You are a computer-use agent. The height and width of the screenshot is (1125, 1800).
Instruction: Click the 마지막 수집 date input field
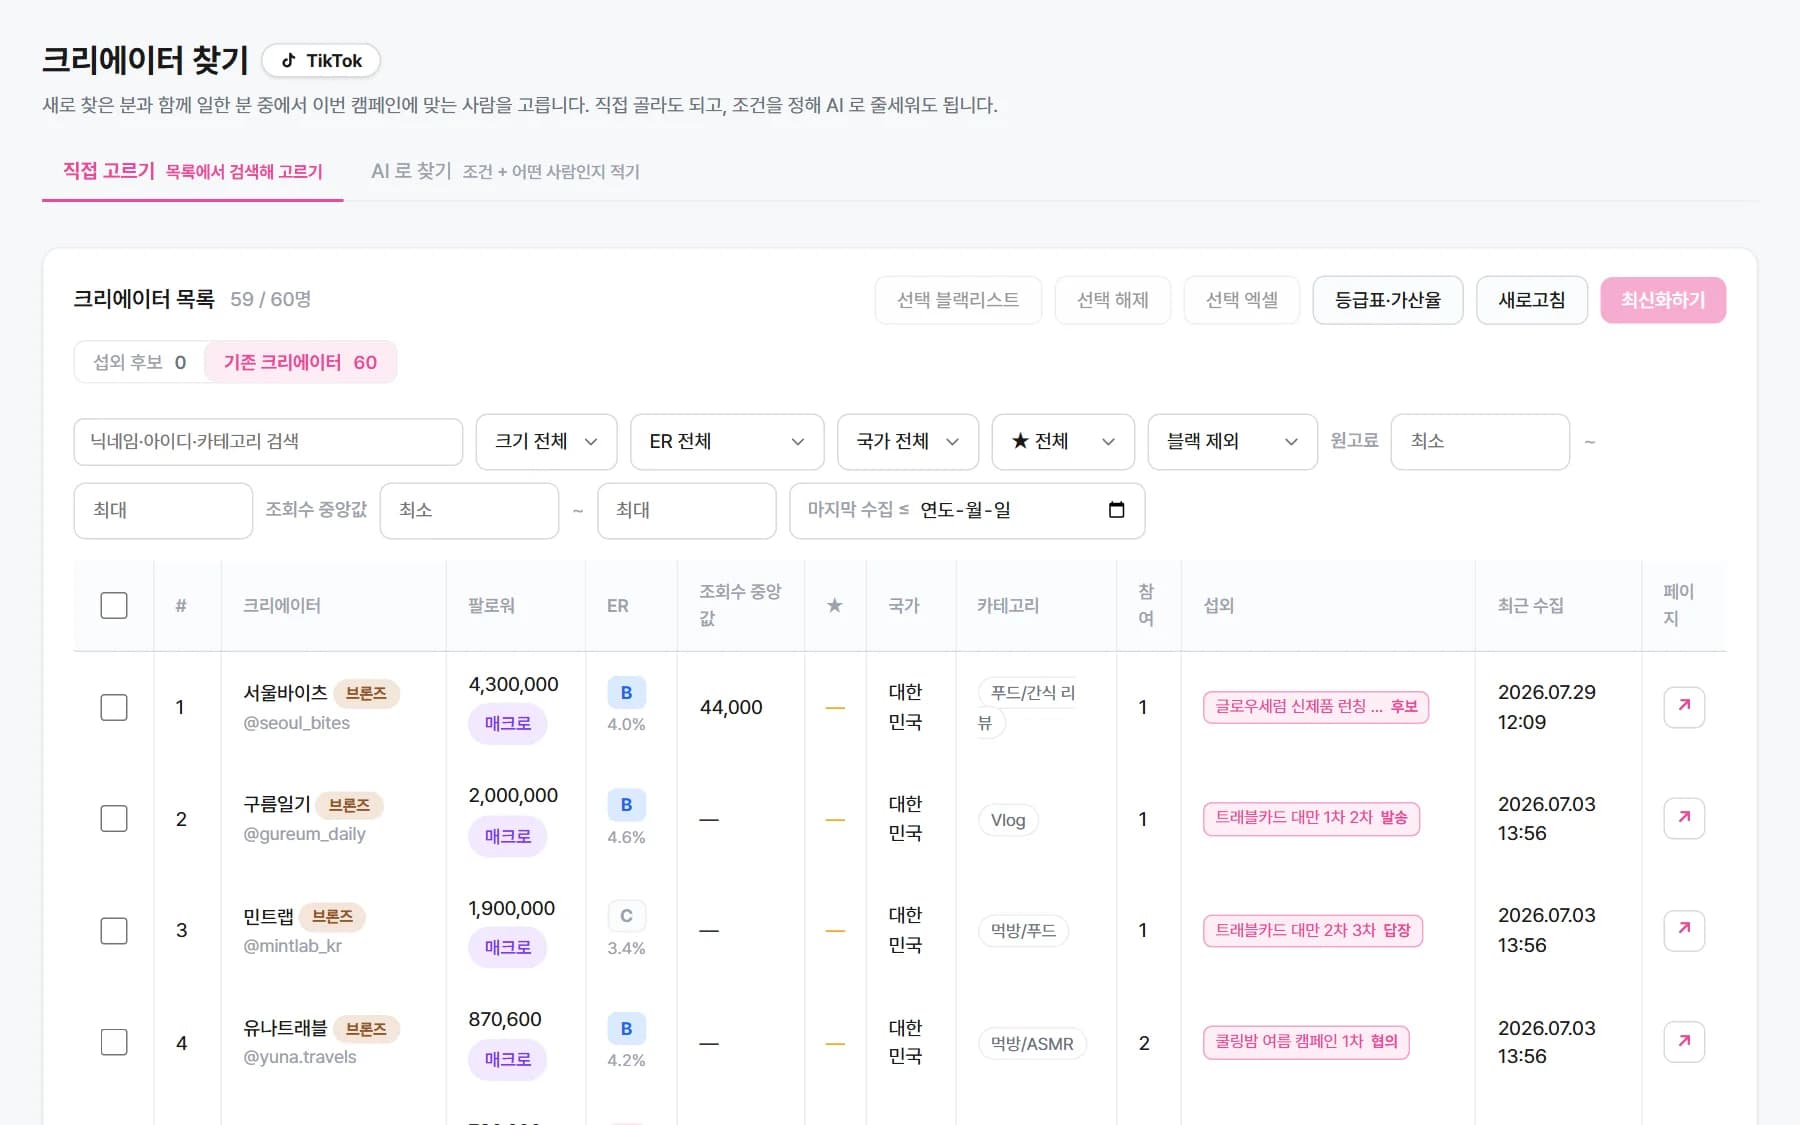[967, 510]
